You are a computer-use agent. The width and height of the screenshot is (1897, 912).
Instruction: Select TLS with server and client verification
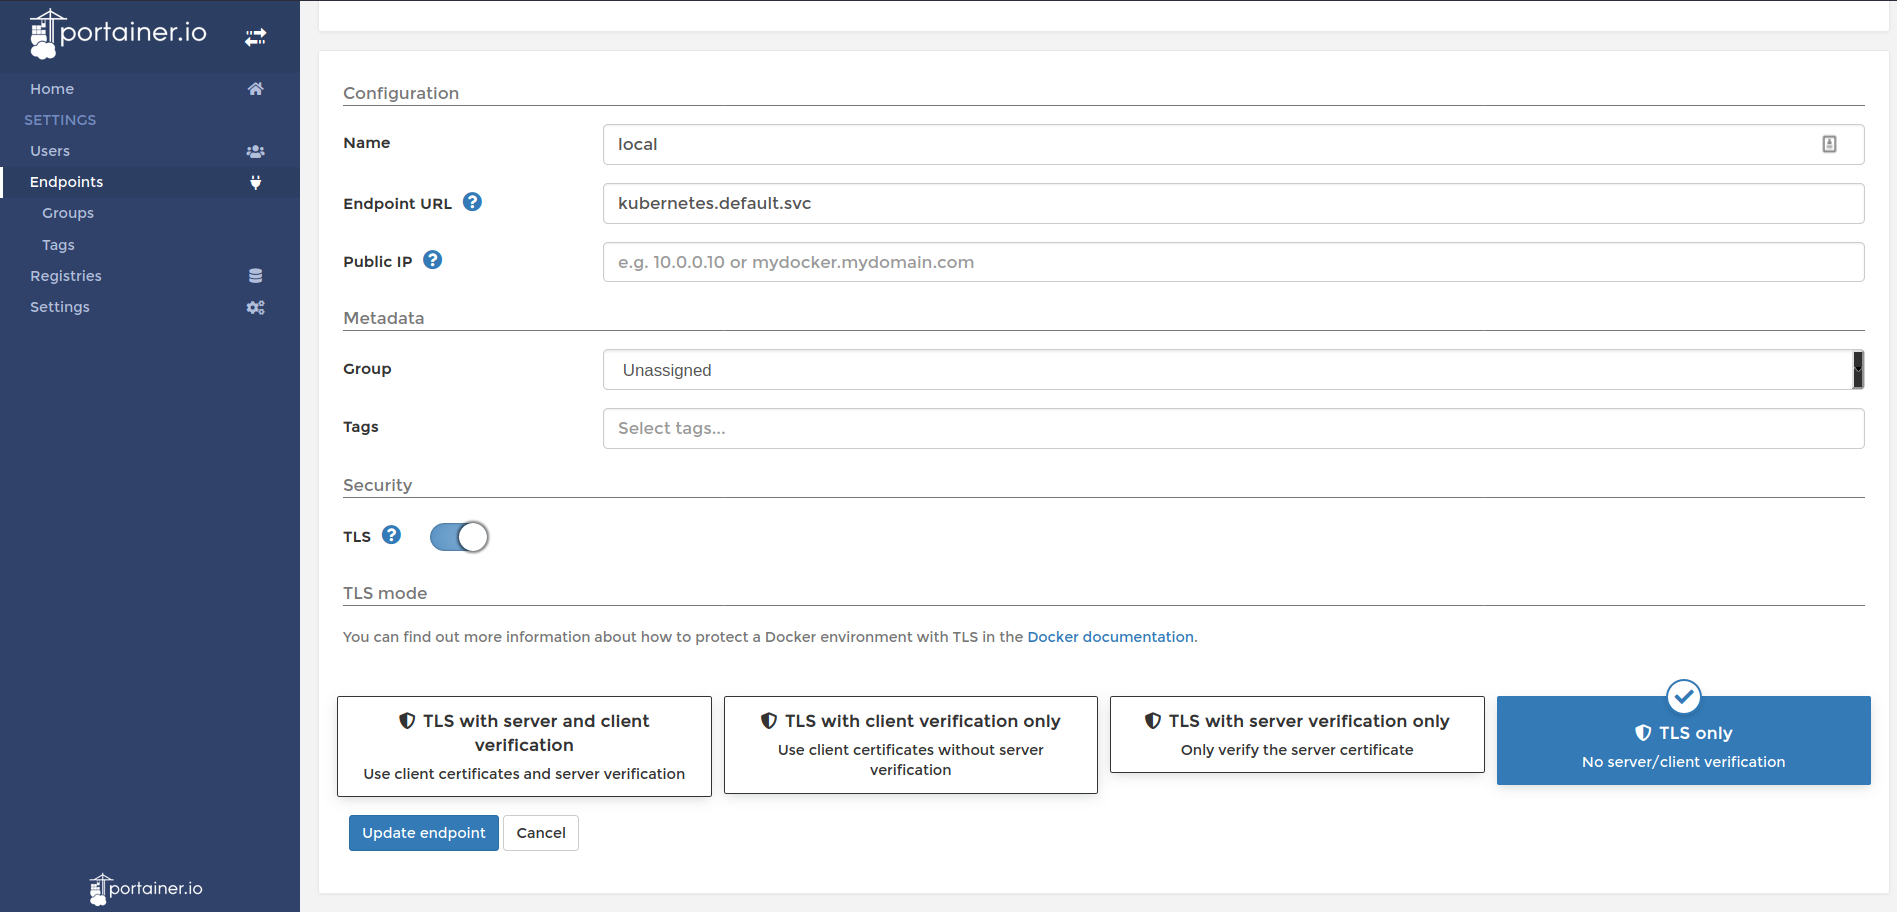(524, 746)
